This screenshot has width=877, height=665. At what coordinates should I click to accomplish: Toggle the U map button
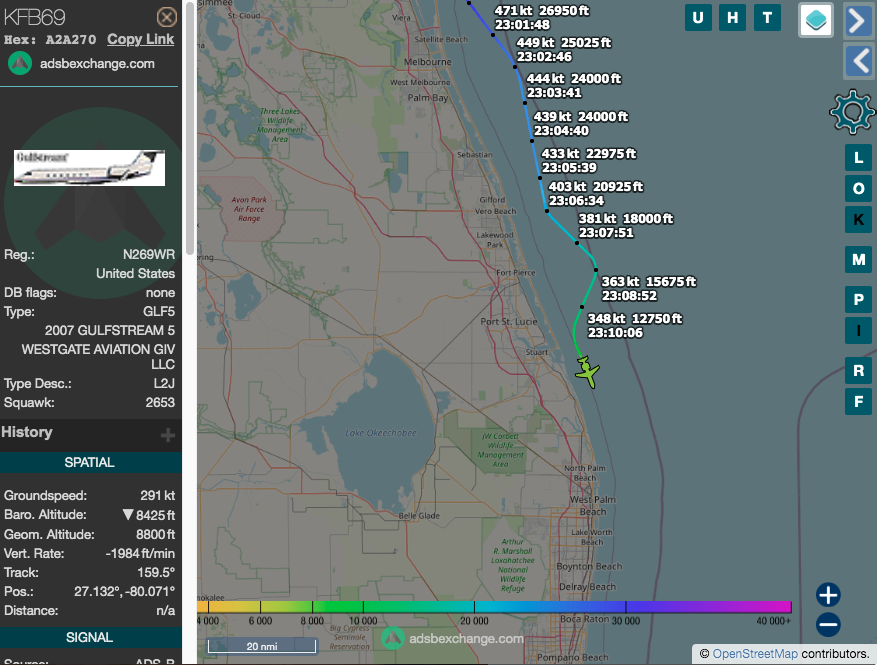point(698,17)
